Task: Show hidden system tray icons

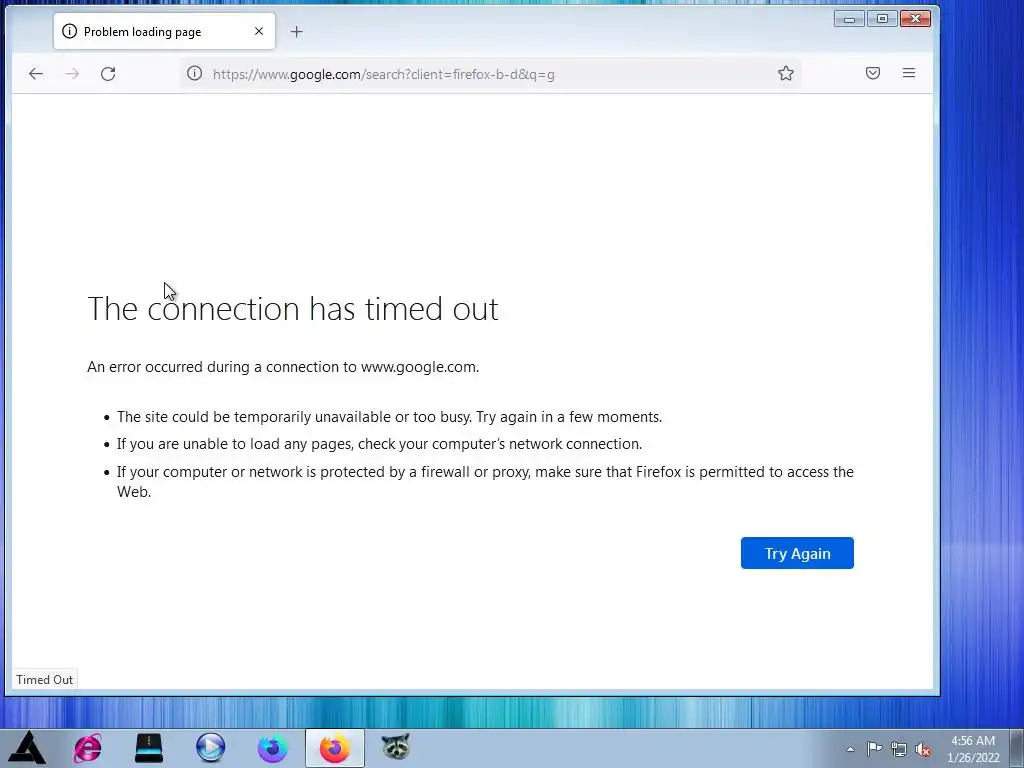Action: click(850, 749)
